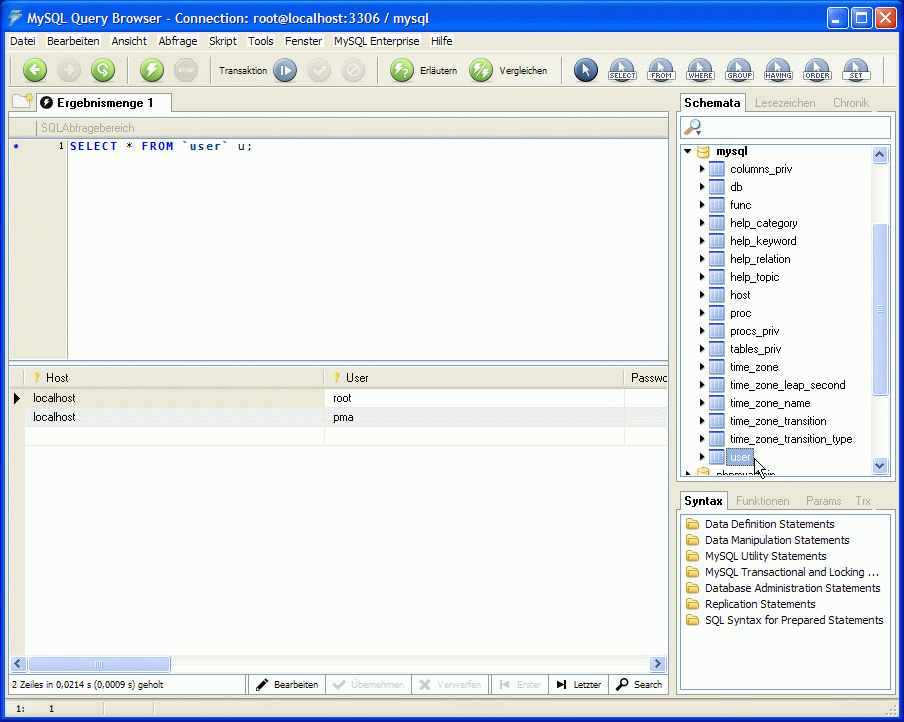
Task: Click the Search button in status bar
Action: coord(639,685)
